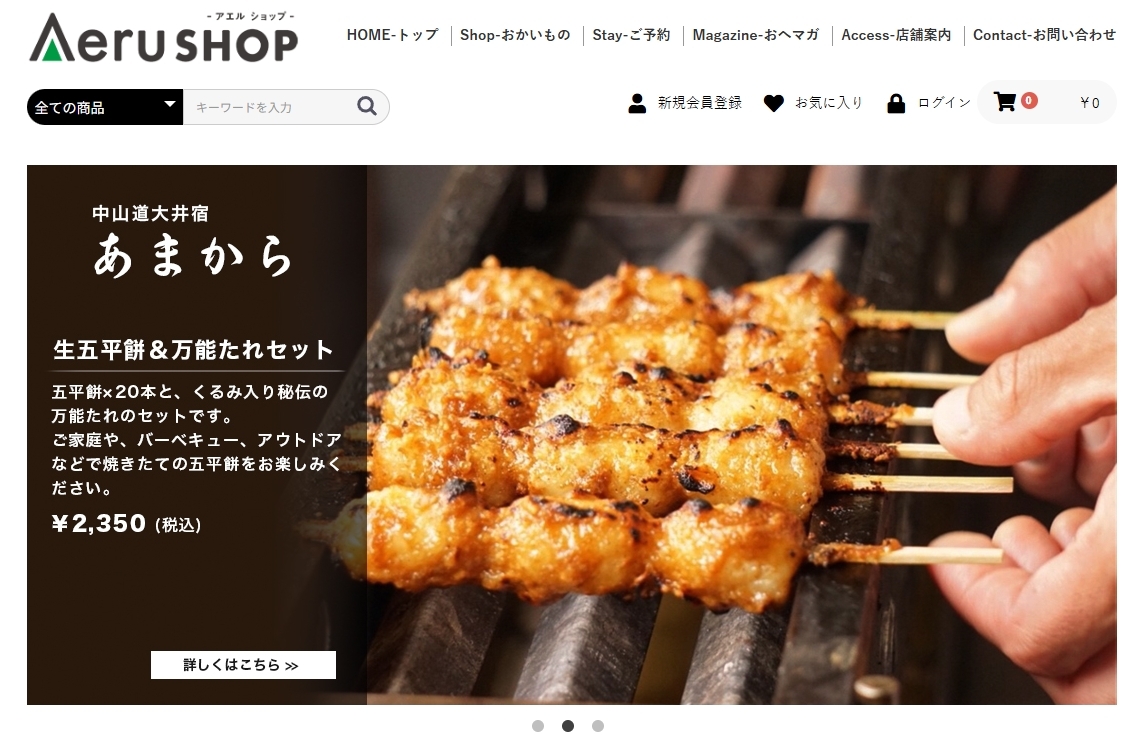1131x755 pixels.
Task: Select the first carousel slide dot
Action: pos(537,726)
